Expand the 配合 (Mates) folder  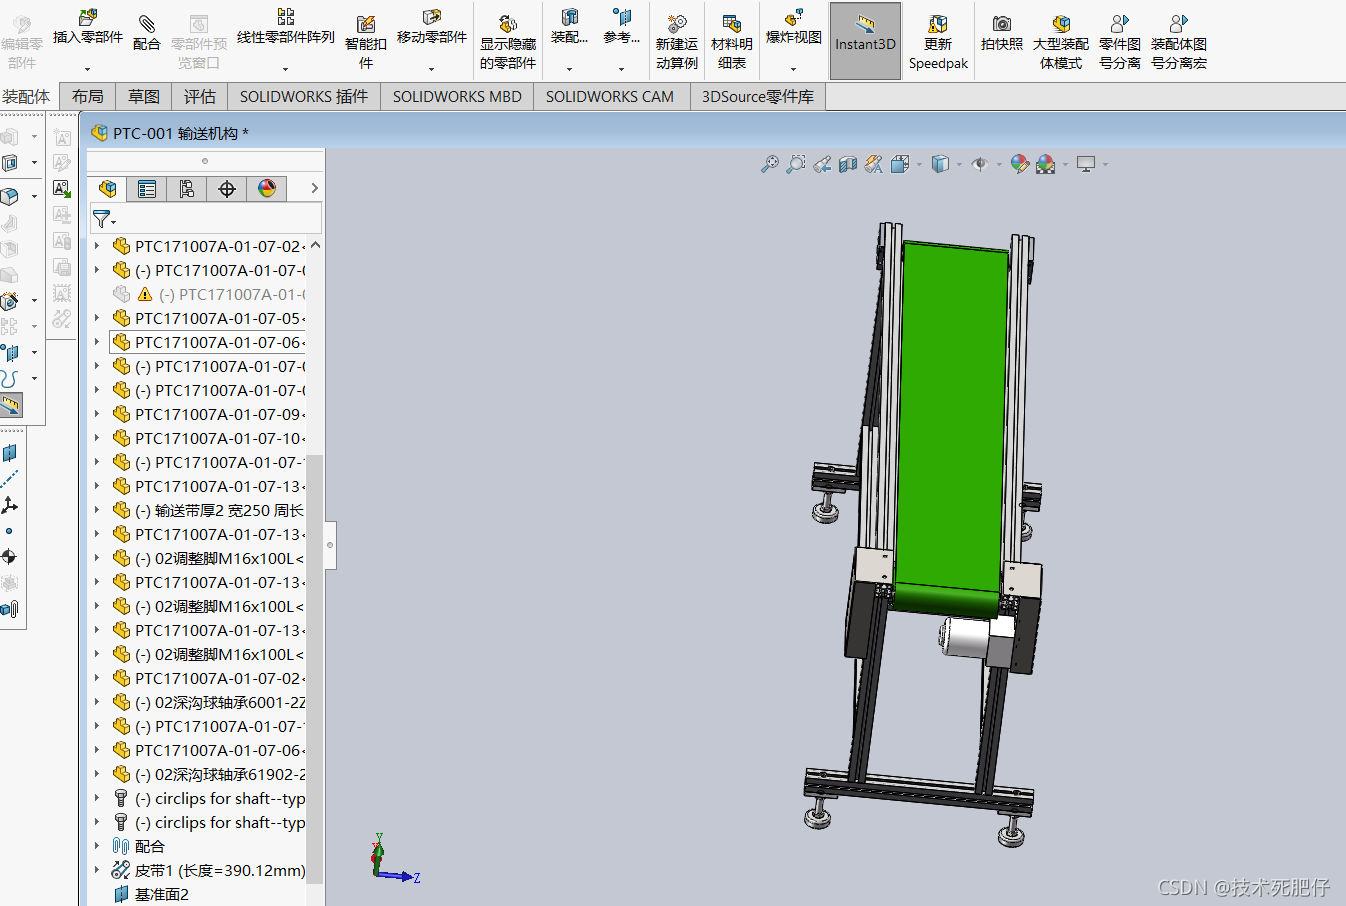coord(97,846)
